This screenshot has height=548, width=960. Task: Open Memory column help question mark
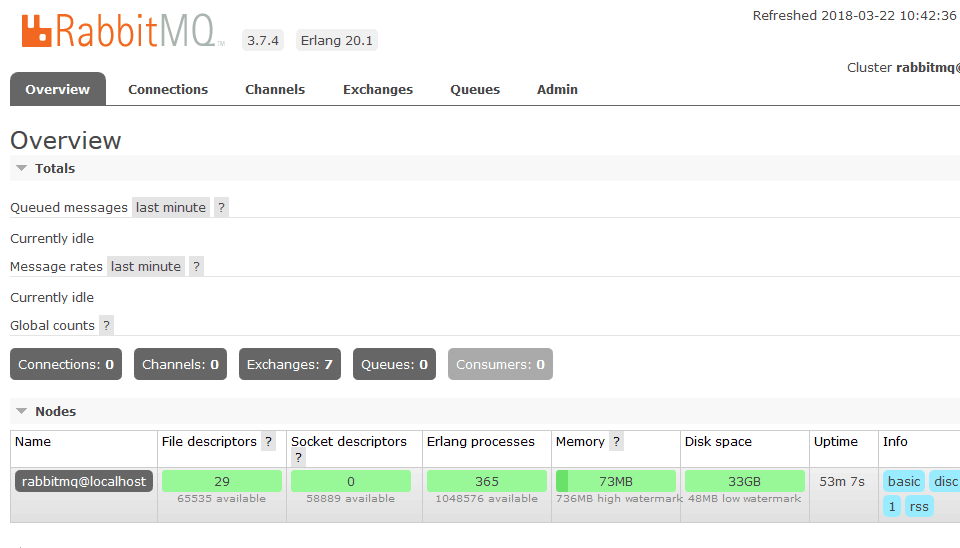point(617,442)
